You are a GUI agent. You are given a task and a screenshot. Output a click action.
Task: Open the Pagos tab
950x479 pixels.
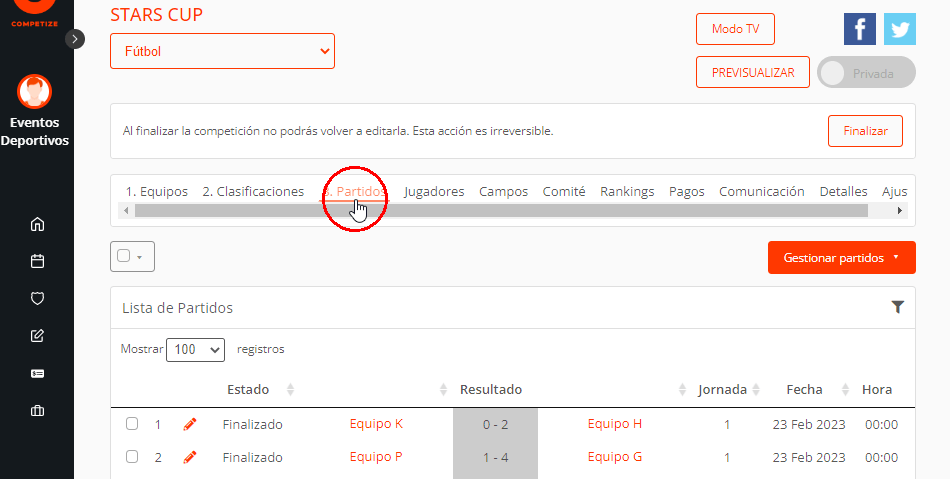pos(686,191)
